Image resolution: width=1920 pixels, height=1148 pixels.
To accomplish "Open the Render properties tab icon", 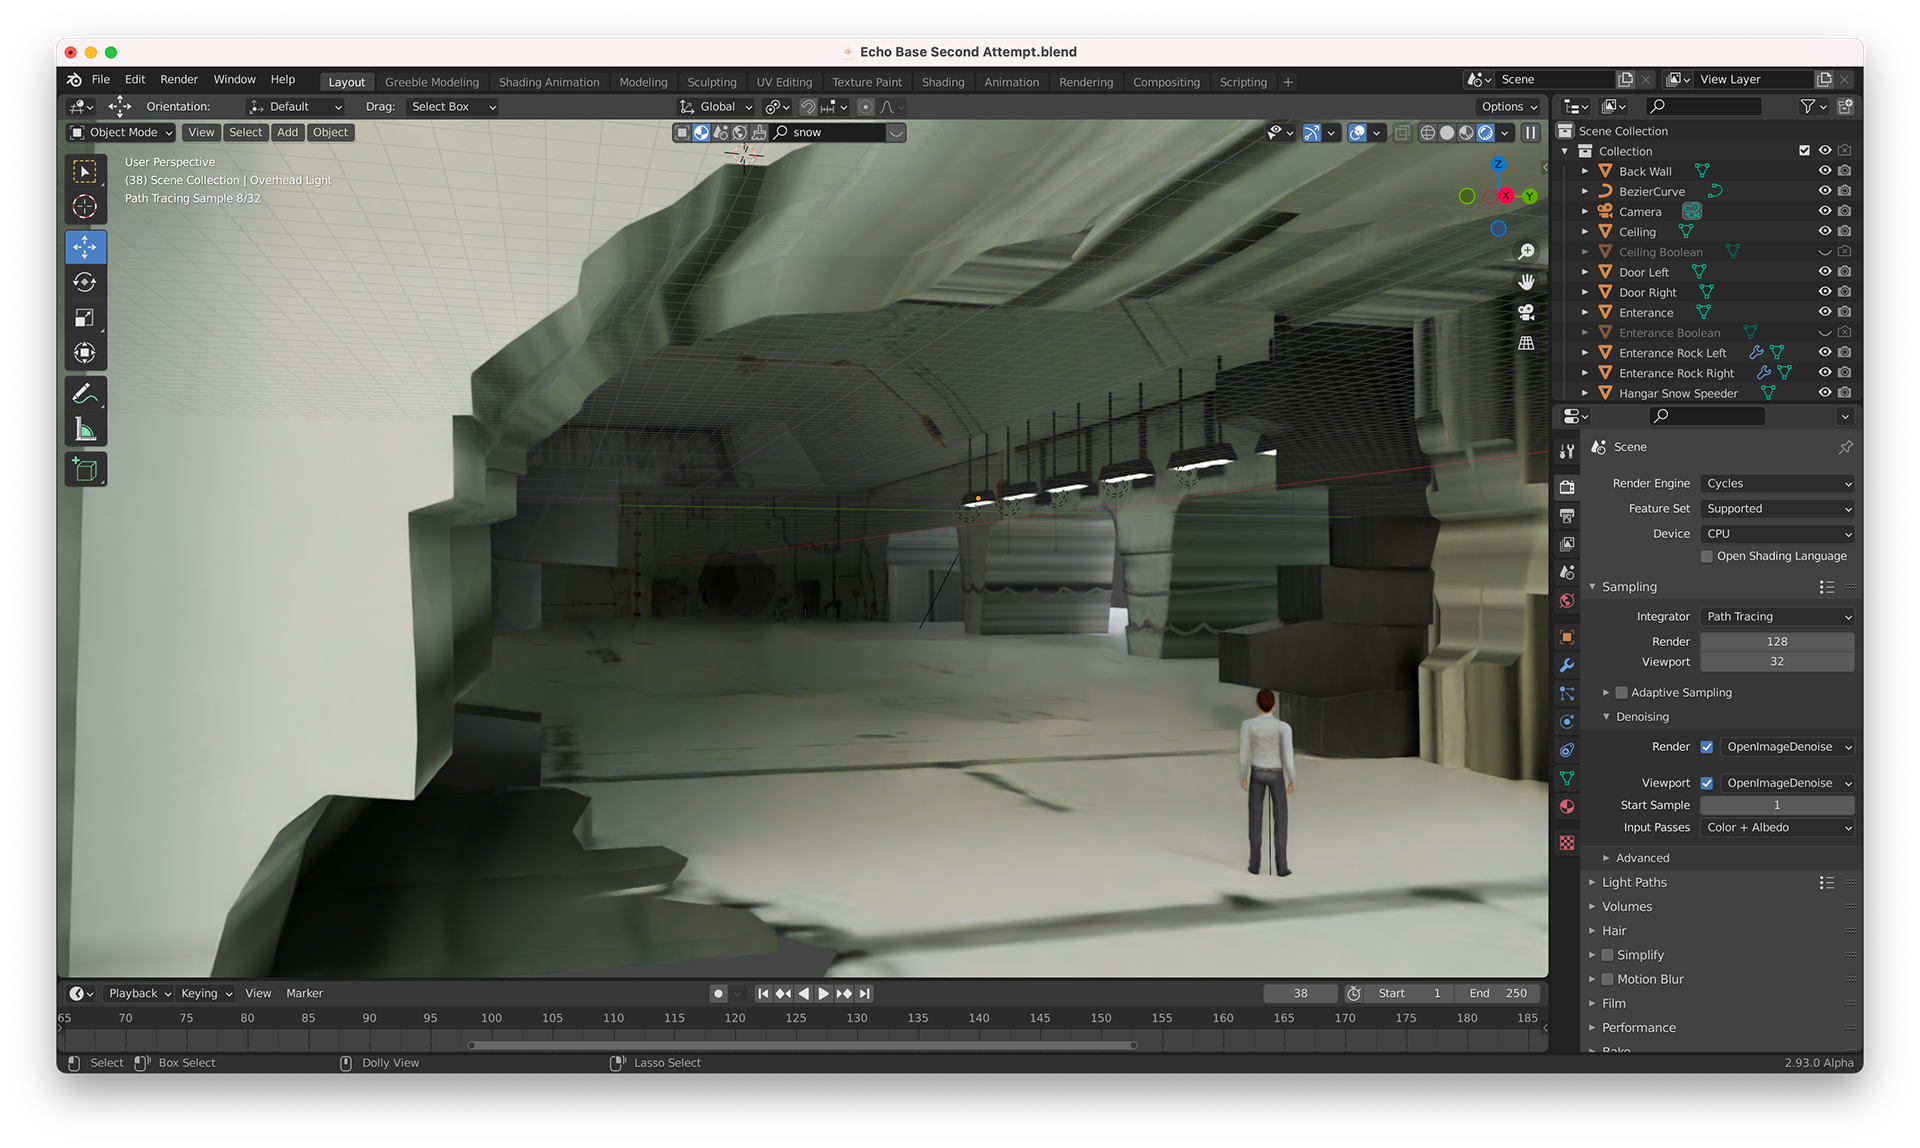I will pos(1567,487).
